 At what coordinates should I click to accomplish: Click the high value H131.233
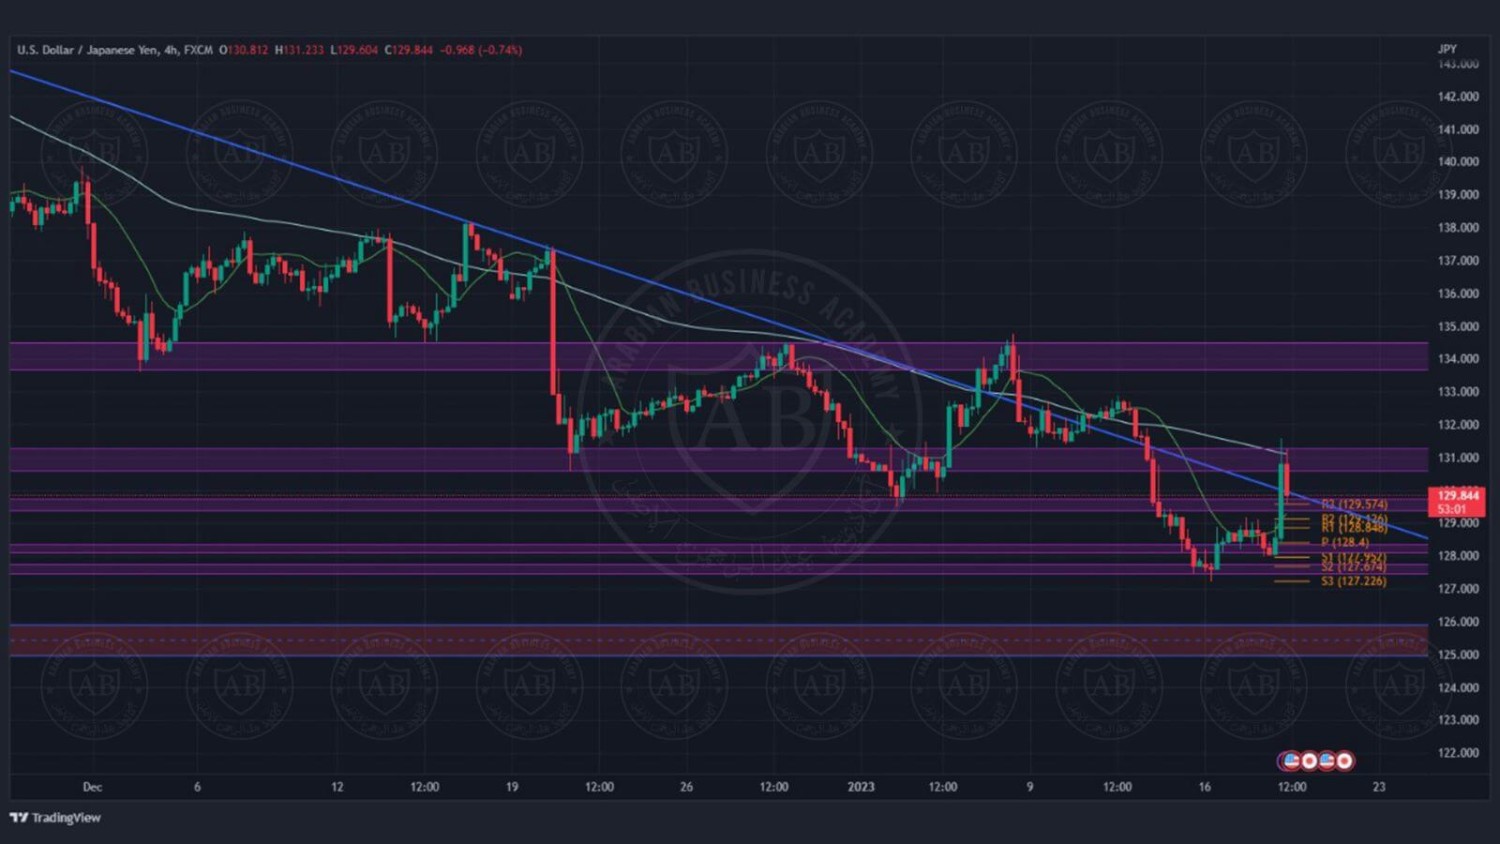[299, 49]
